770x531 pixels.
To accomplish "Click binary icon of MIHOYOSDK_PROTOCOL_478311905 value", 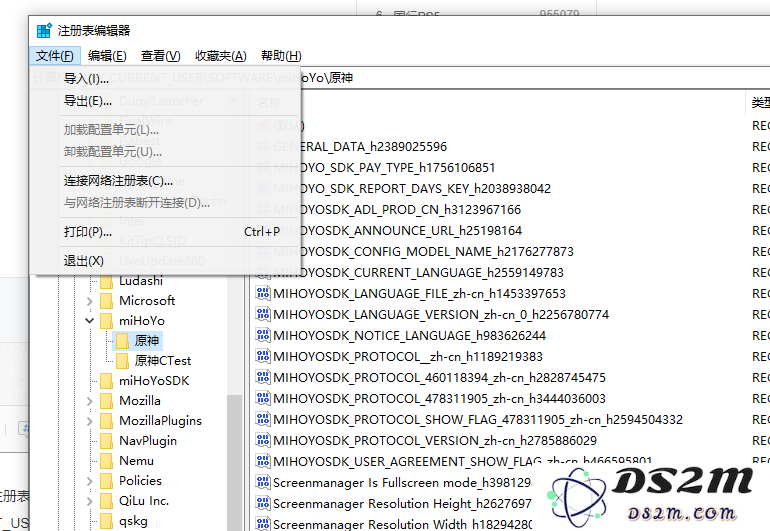I will coord(263,398).
